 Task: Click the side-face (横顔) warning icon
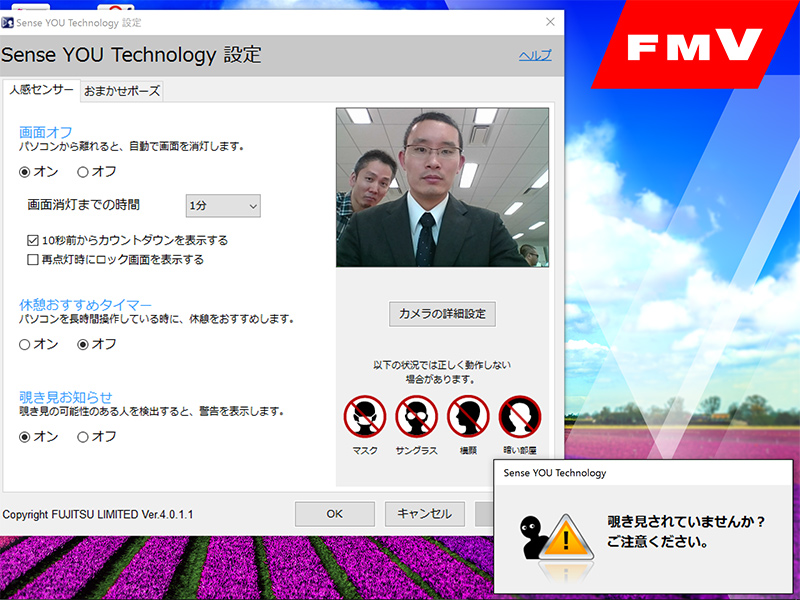(468, 417)
